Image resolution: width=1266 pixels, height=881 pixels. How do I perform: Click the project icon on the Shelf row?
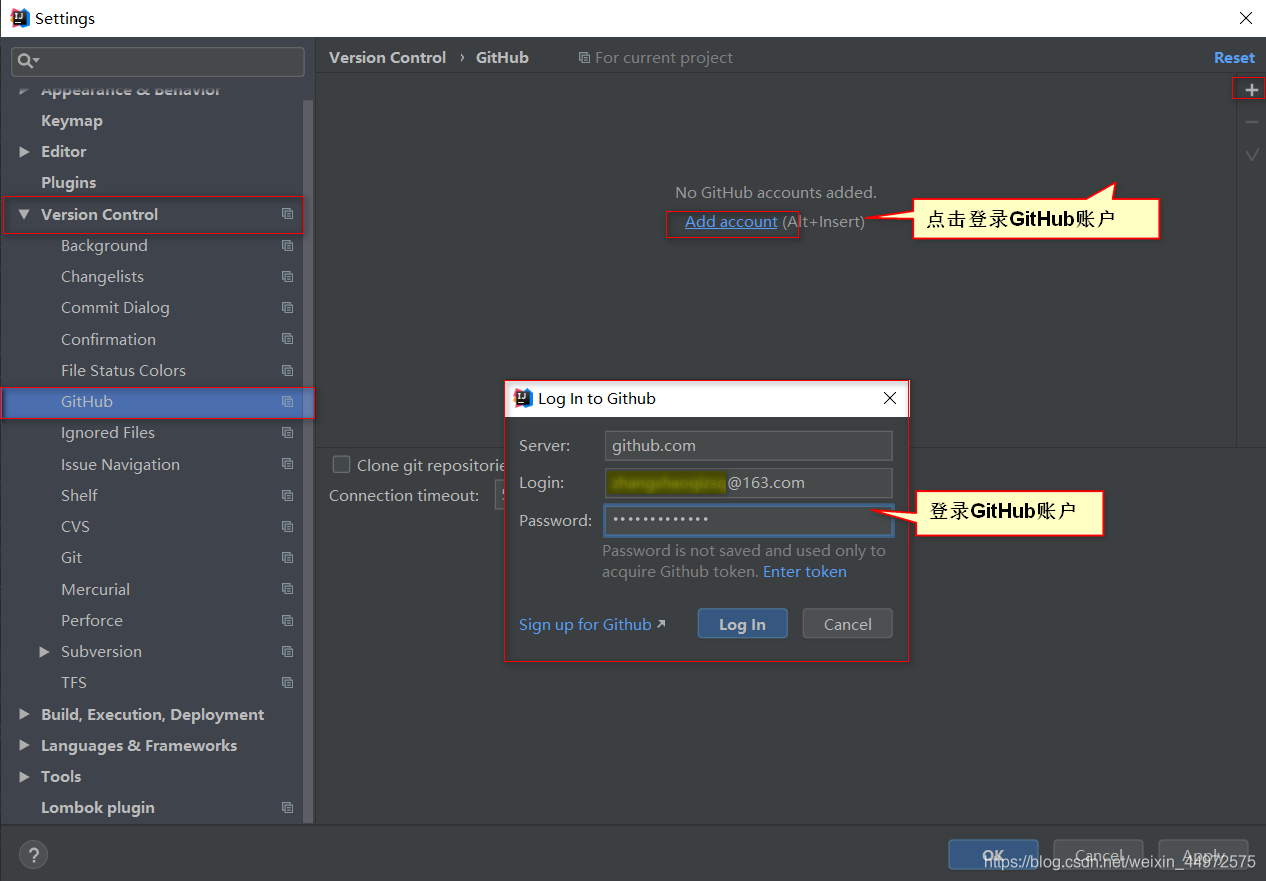(x=287, y=495)
